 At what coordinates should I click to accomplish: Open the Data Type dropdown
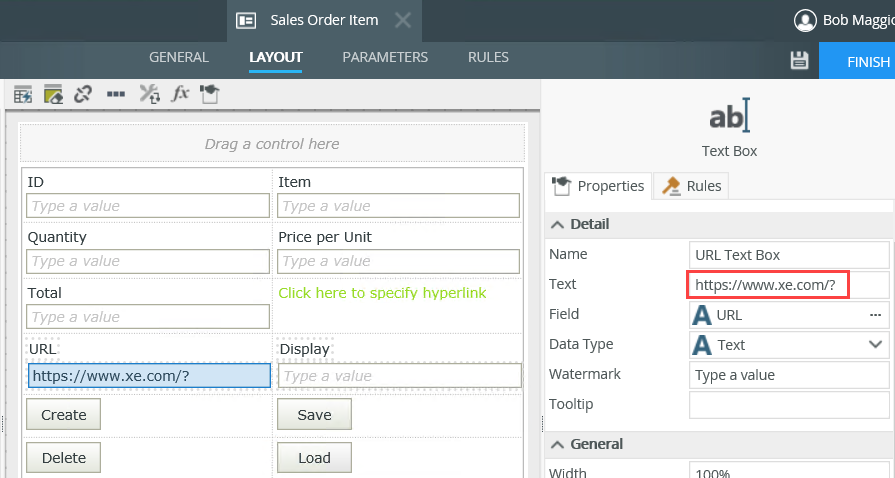click(875, 345)
